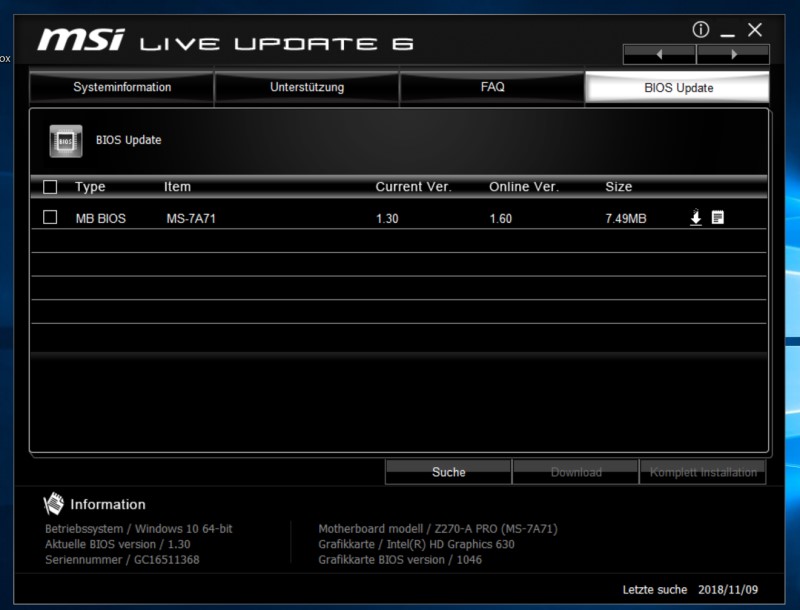Viewport: 800px width, 610px height.
Task: Click the Aktuelle BIOS version line
Action: coord(117,544)
